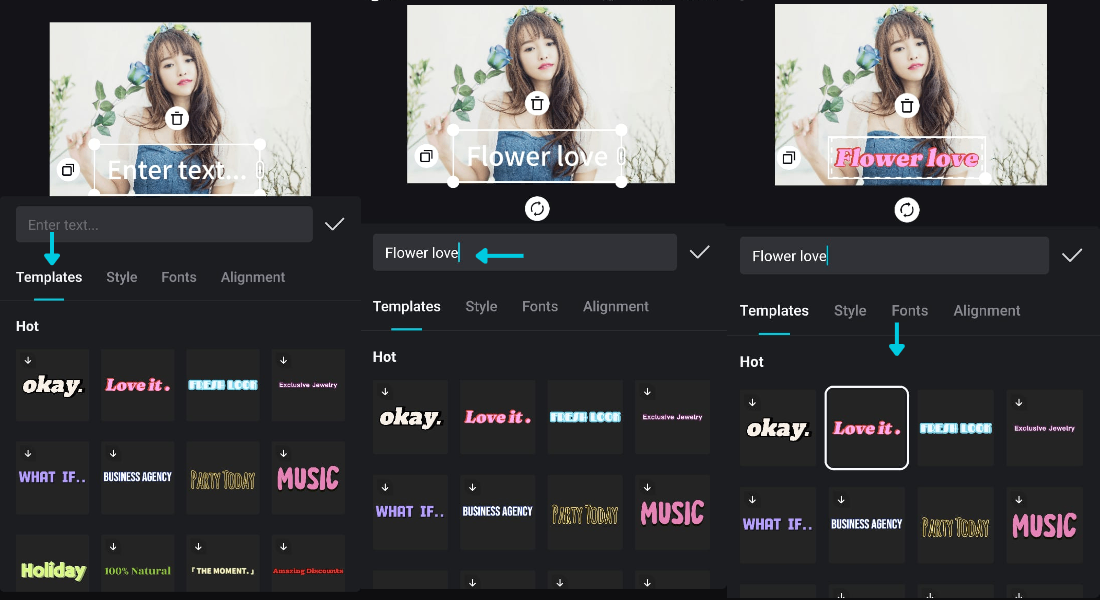Apply 'Party Today' template in left panel
The height and width of the screenshot is (600, 1100).
point(223,477)
